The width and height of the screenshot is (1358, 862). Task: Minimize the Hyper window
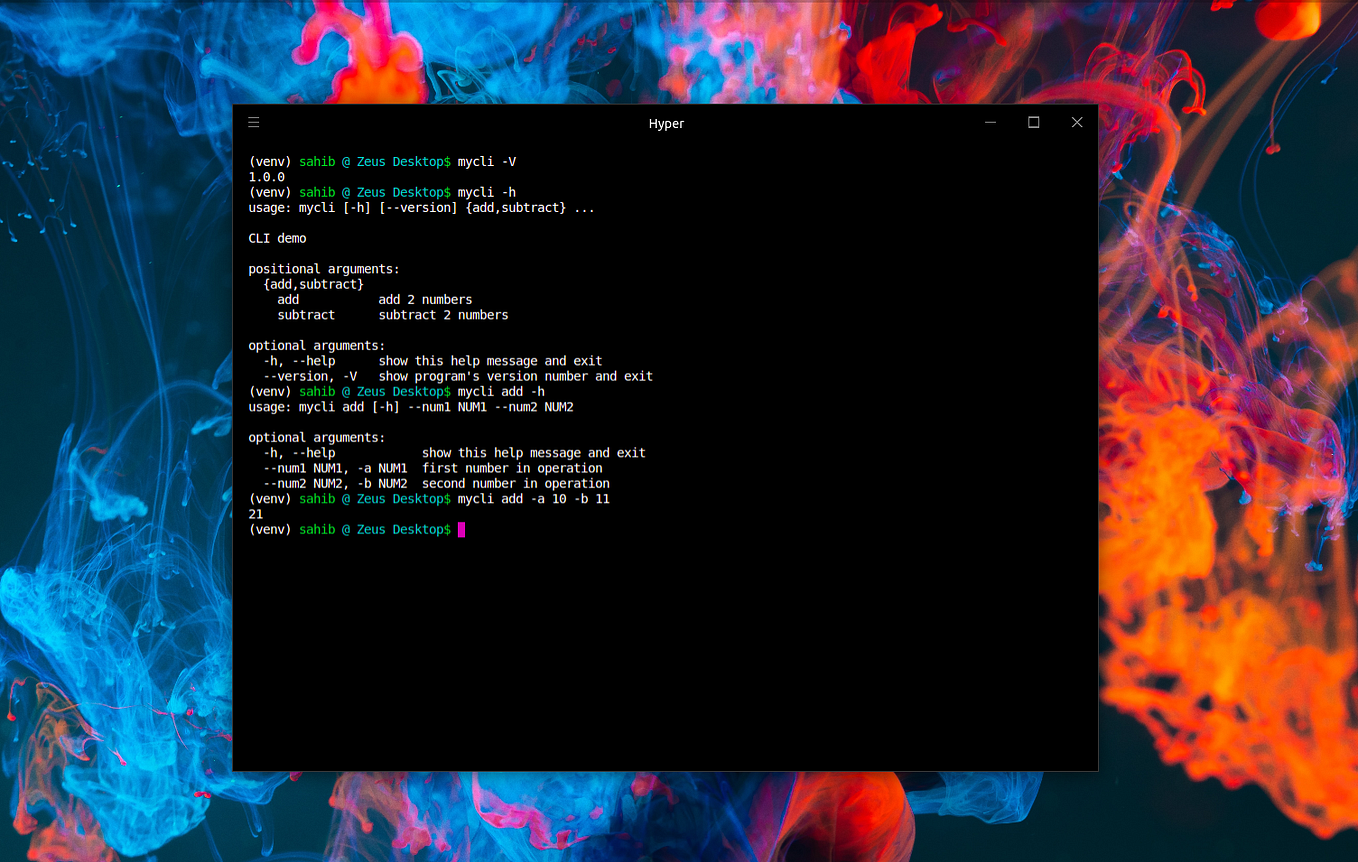[x=989, y=122]
